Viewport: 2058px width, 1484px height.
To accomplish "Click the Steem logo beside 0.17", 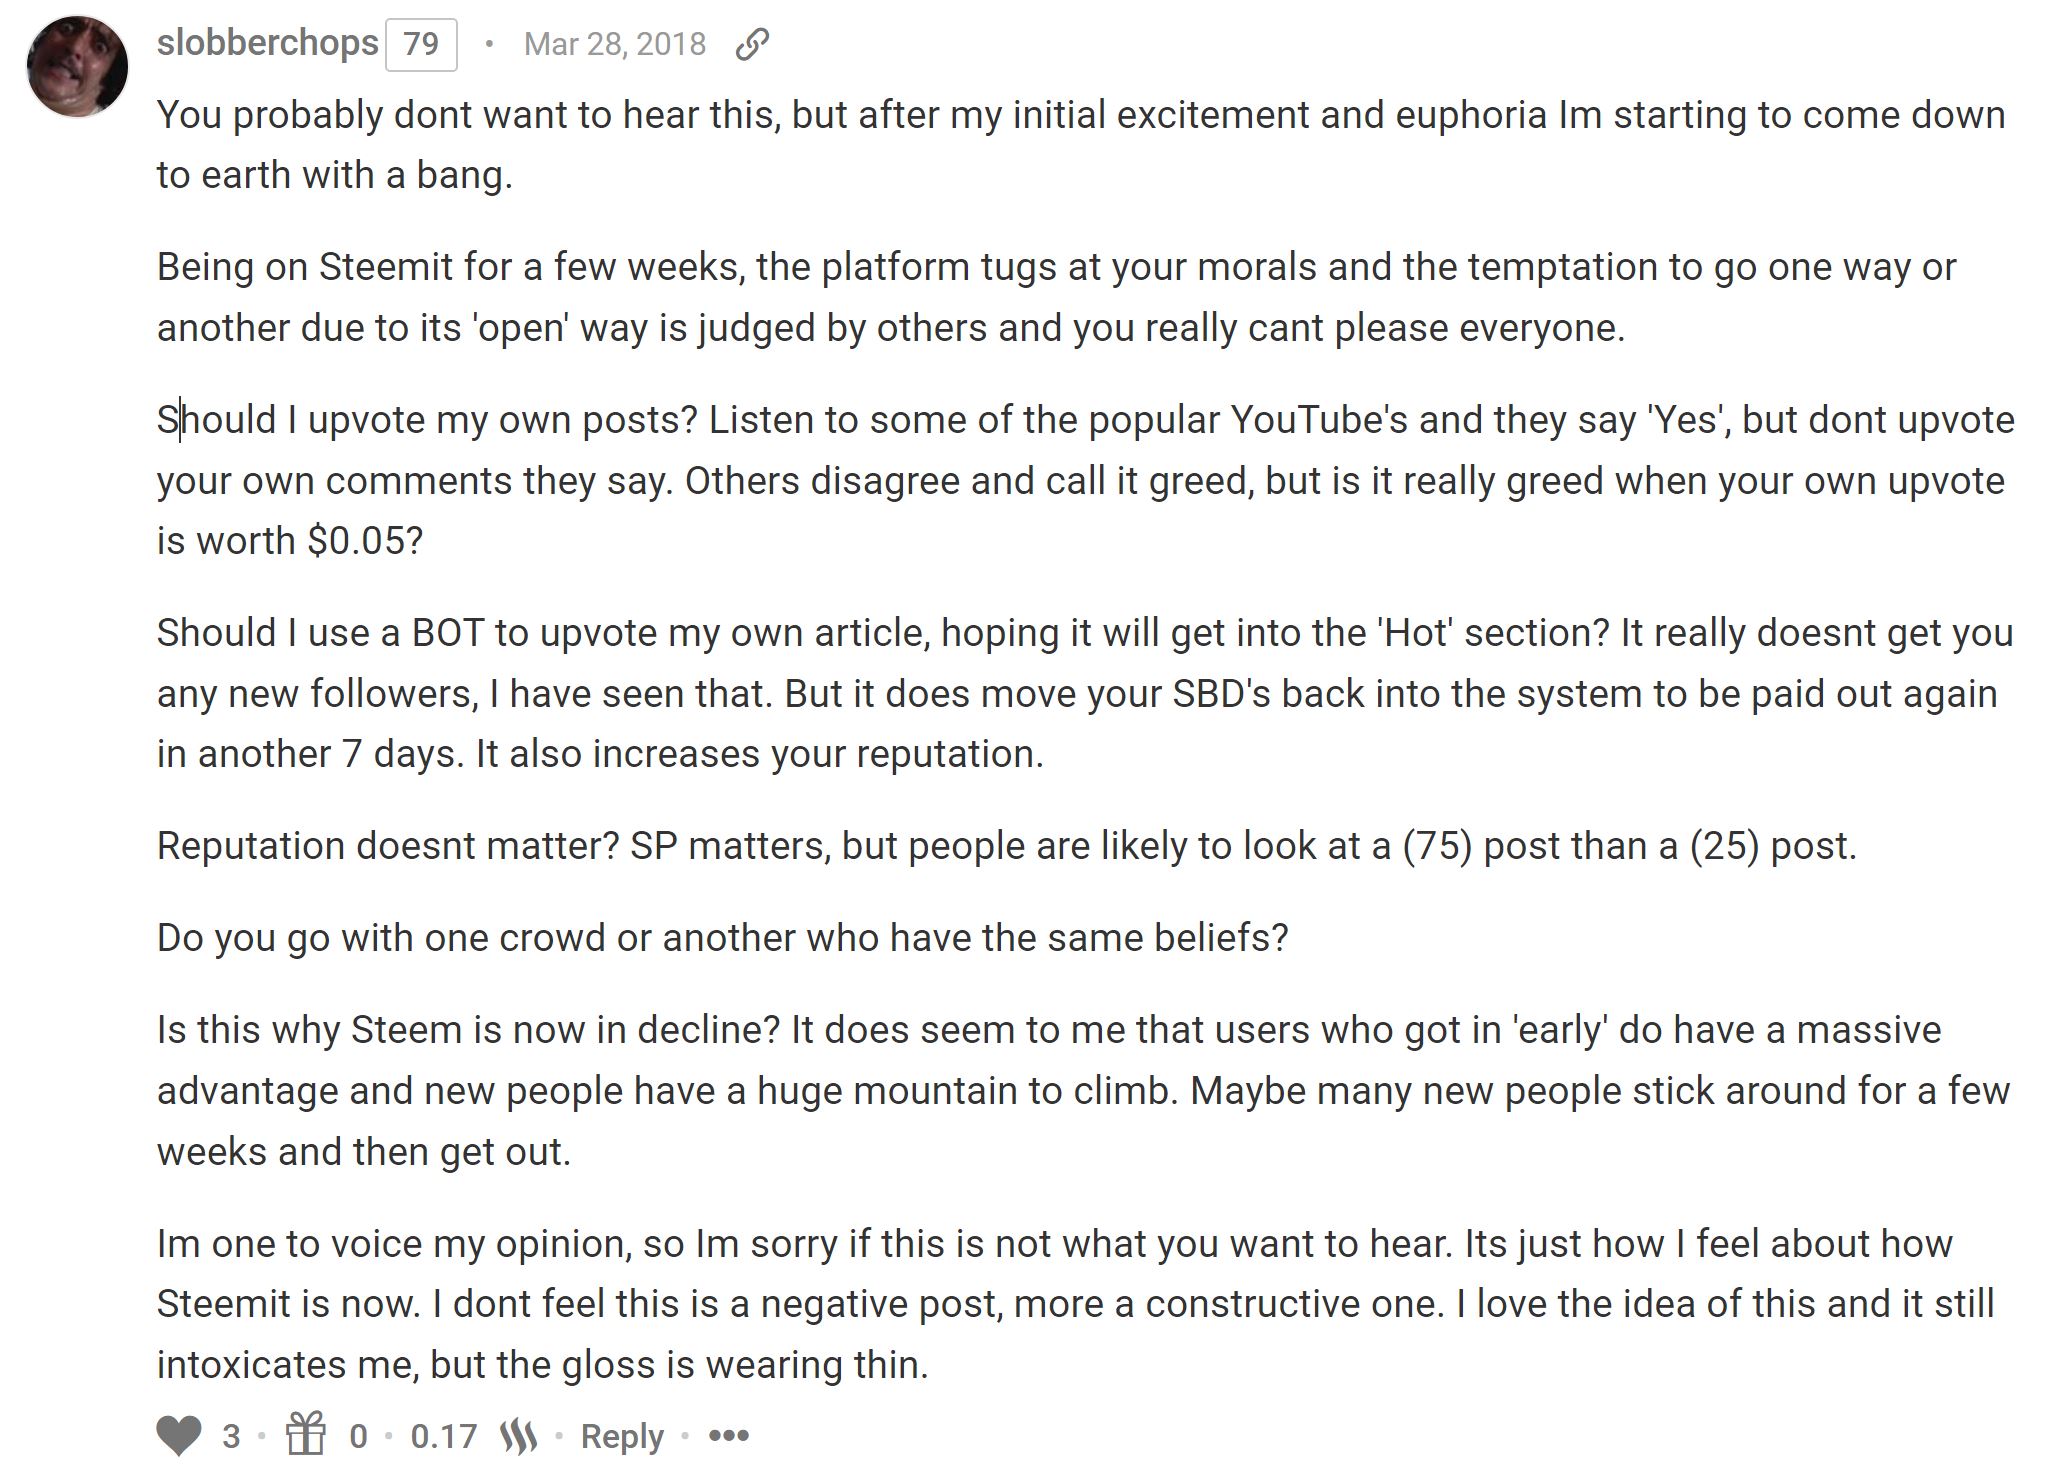I will (519, 1437).
